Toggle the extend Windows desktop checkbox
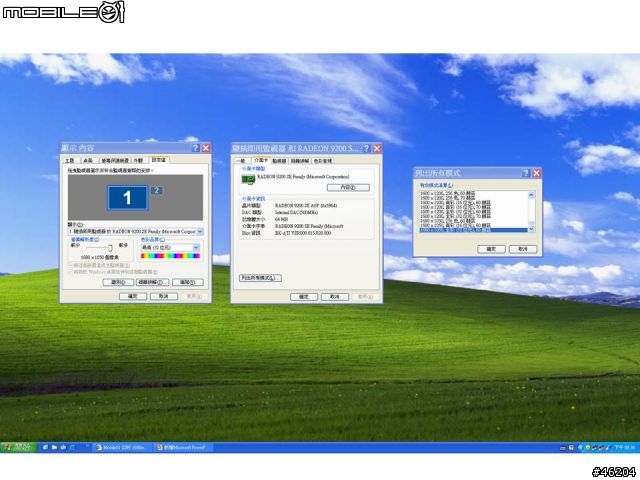The height and width of the screenshot is (480, 640). point(71,271)
